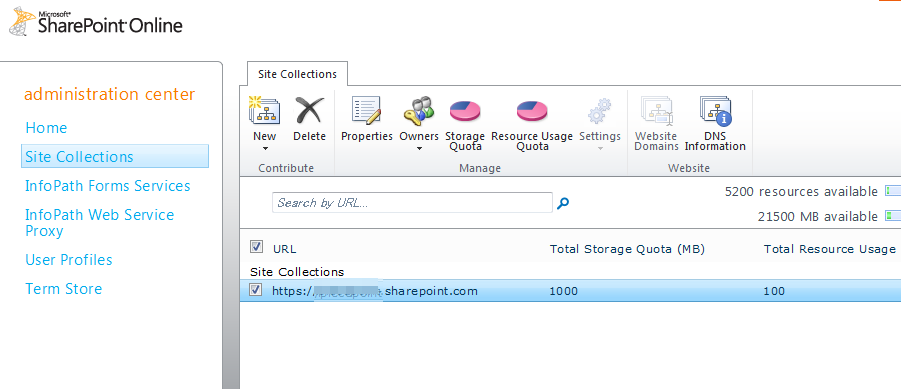This screenshot has height=389, width=901.
Task: Expand the New dropdown arrow
Action: pos(265,149)
